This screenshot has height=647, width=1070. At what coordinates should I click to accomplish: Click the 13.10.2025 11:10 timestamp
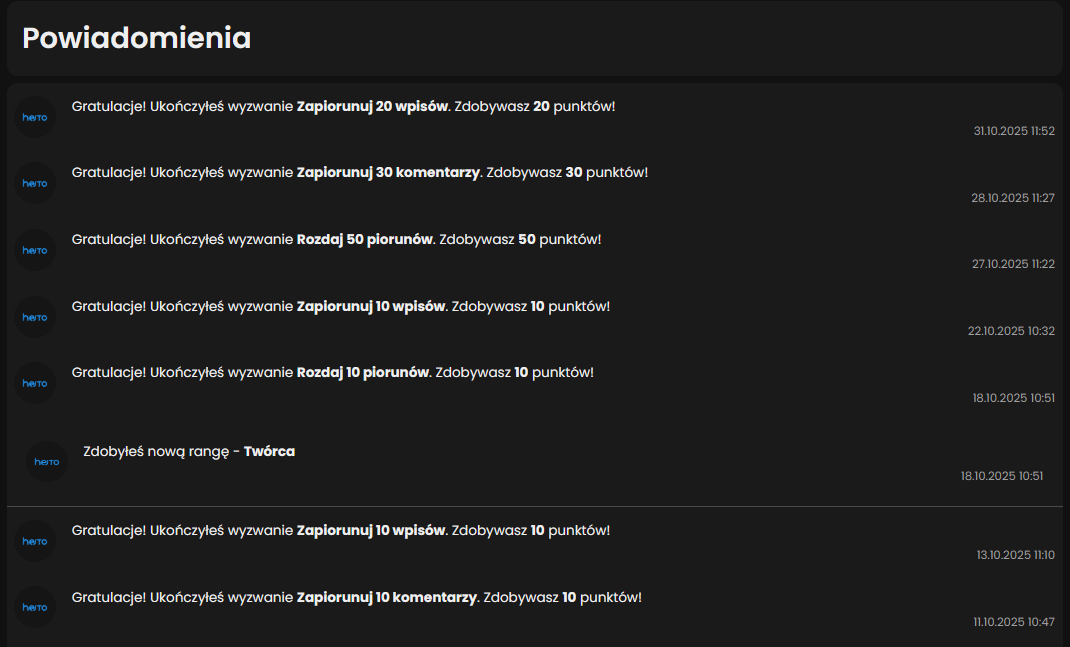tap(1015, 555)
